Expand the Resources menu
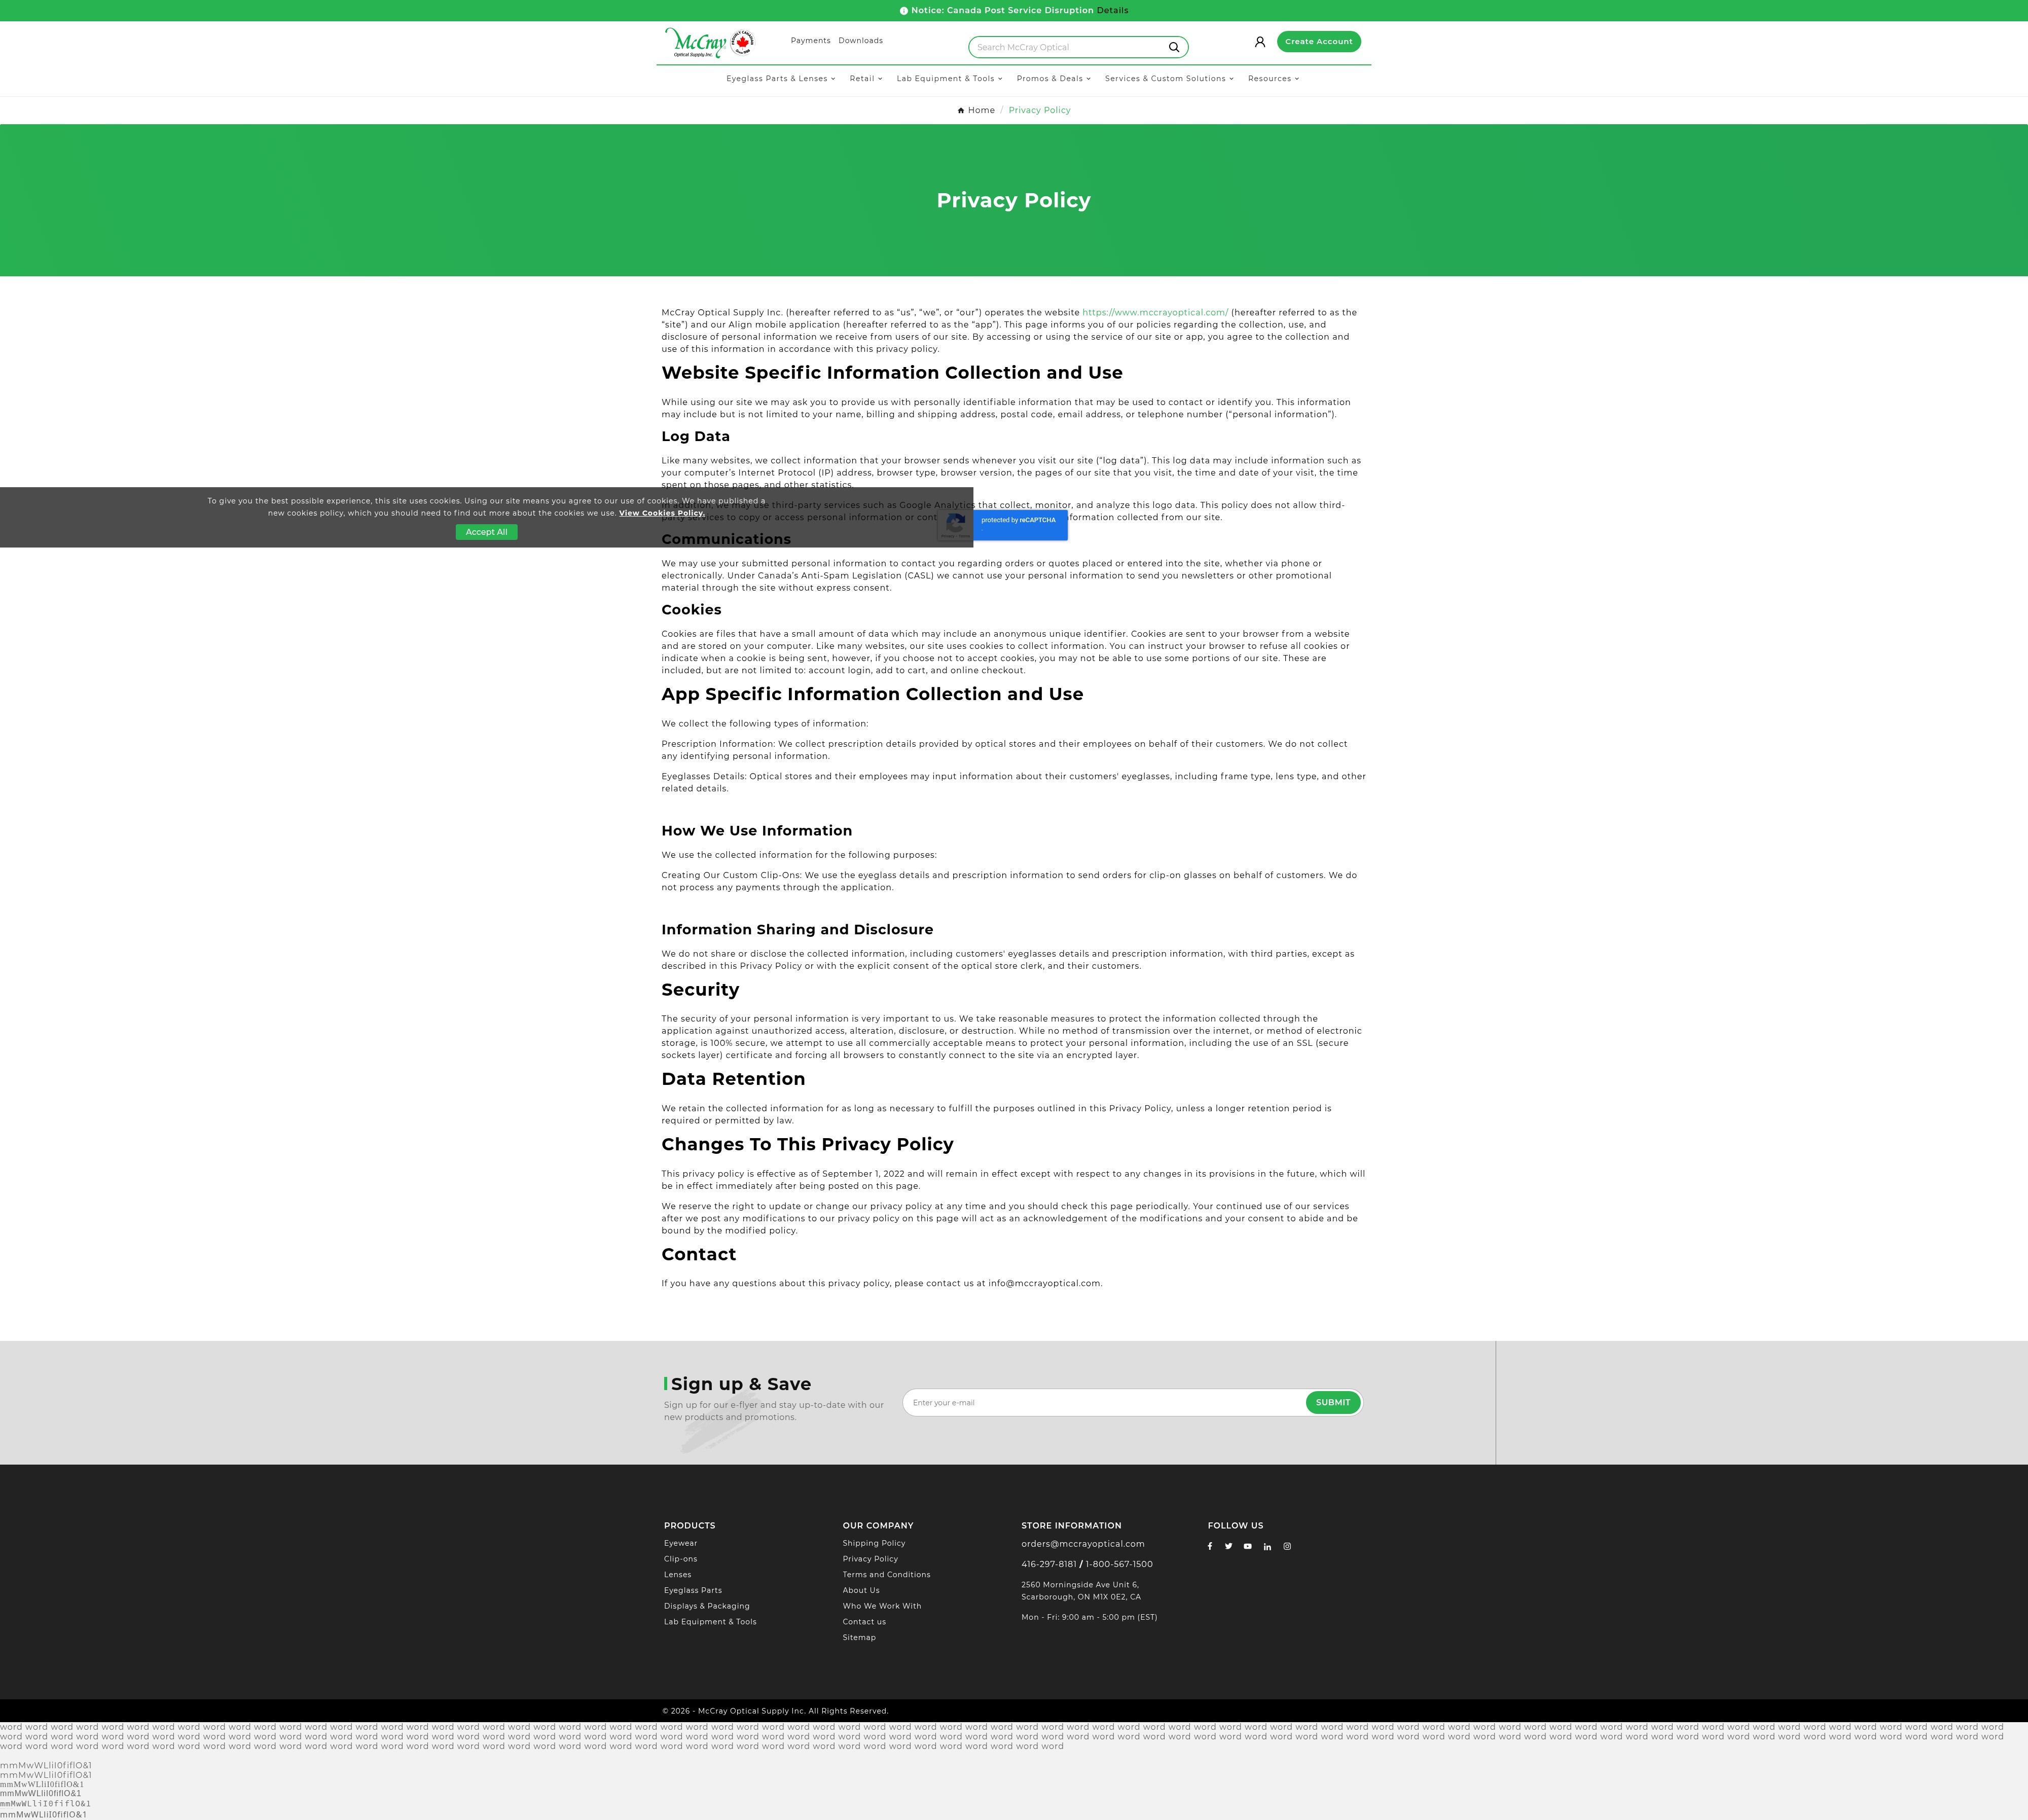Screen dimensions: 2028x1820 click(x=1274, y=78)
